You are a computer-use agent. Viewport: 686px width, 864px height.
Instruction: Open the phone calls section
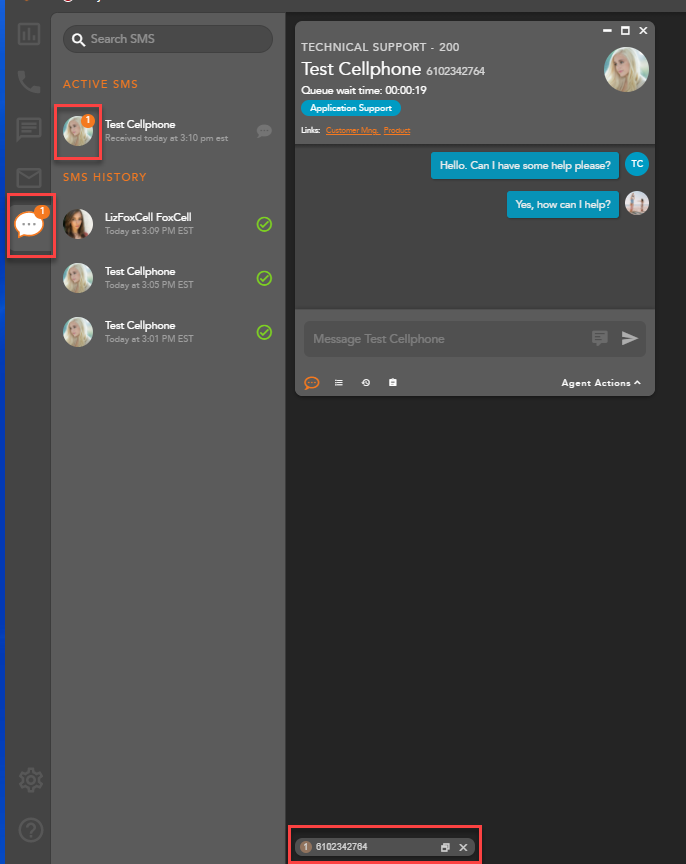pyautogui.click(x=29, y=82)
